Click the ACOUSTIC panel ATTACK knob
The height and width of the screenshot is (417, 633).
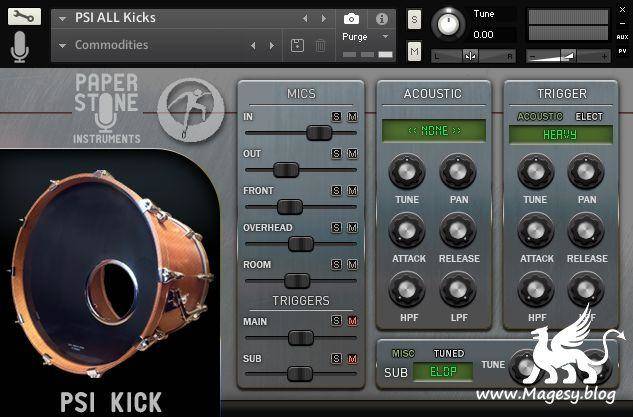[x=407, y=231]
